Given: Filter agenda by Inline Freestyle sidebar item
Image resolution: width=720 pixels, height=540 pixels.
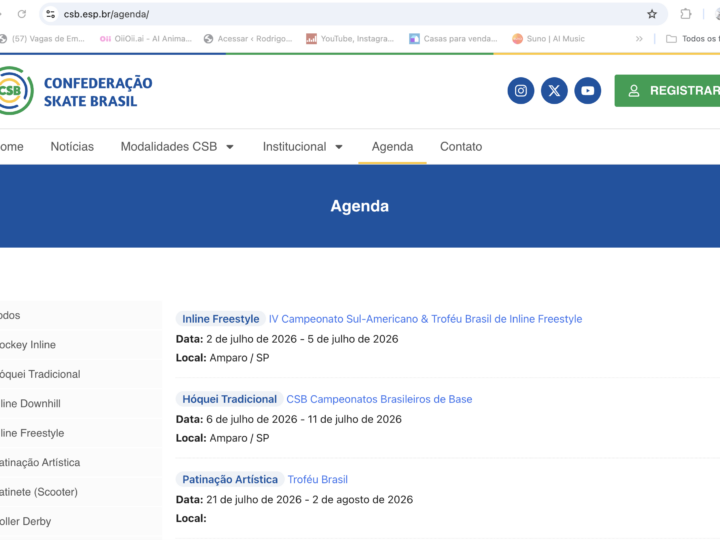Looking at the screenshot, I should click(81, 433).
